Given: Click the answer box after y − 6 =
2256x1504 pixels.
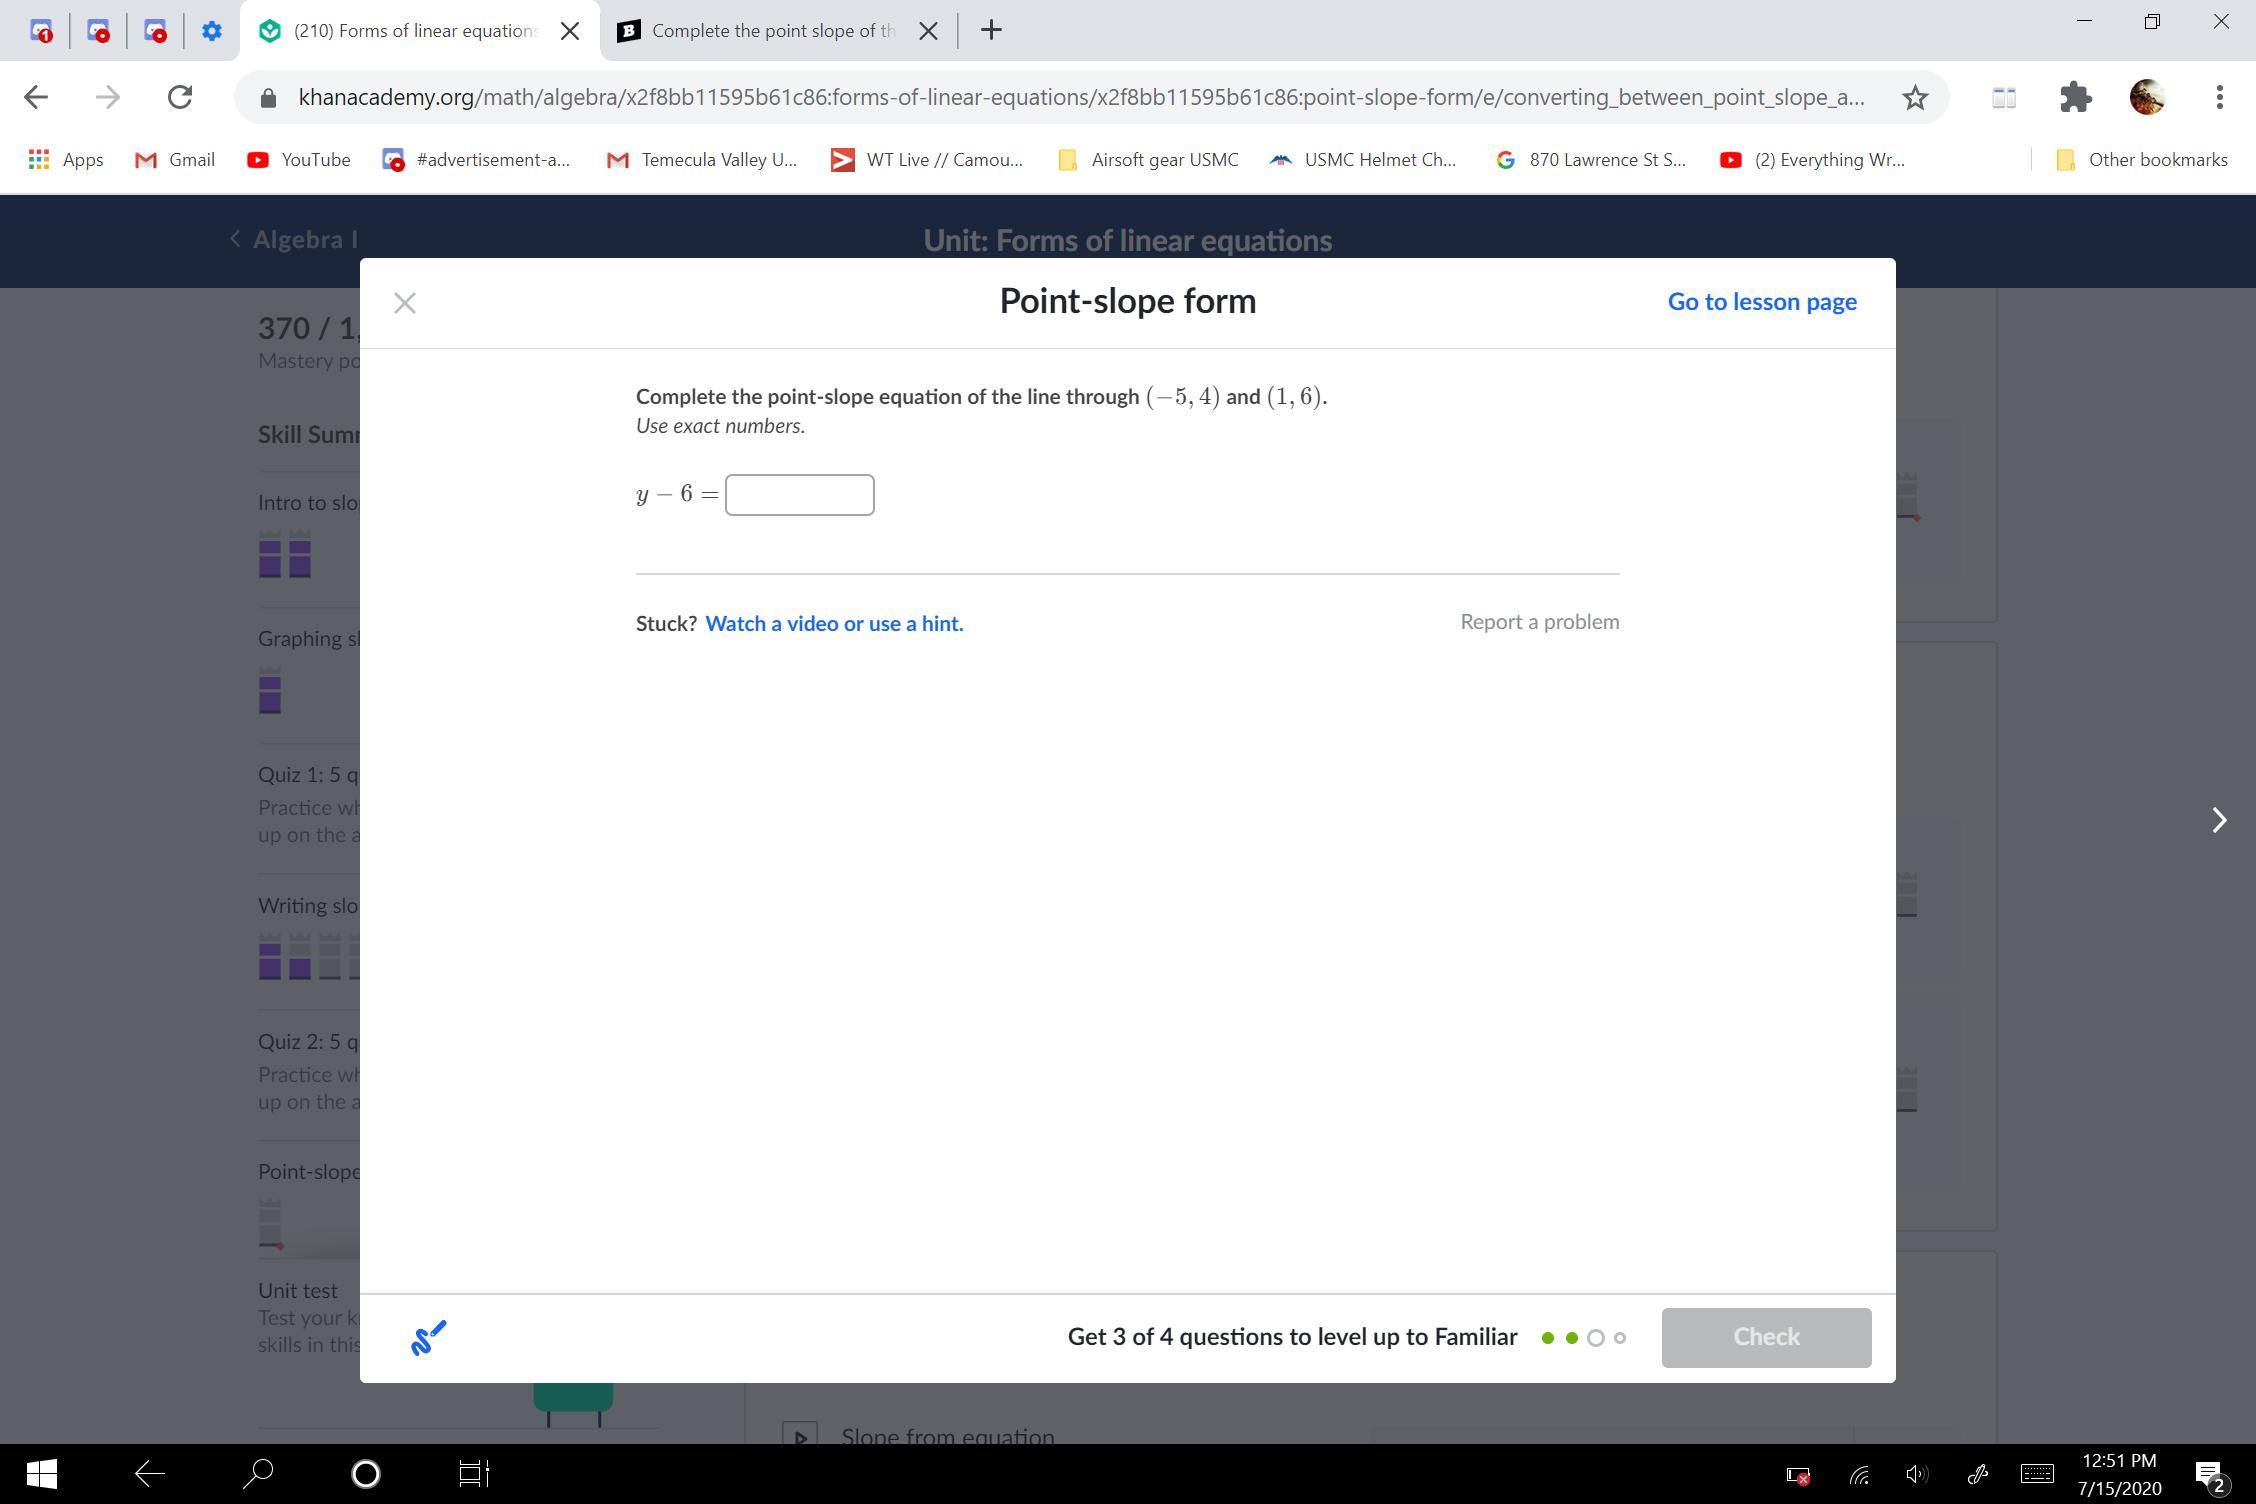Looking at the screenshot, I should (x=799, y=495).
